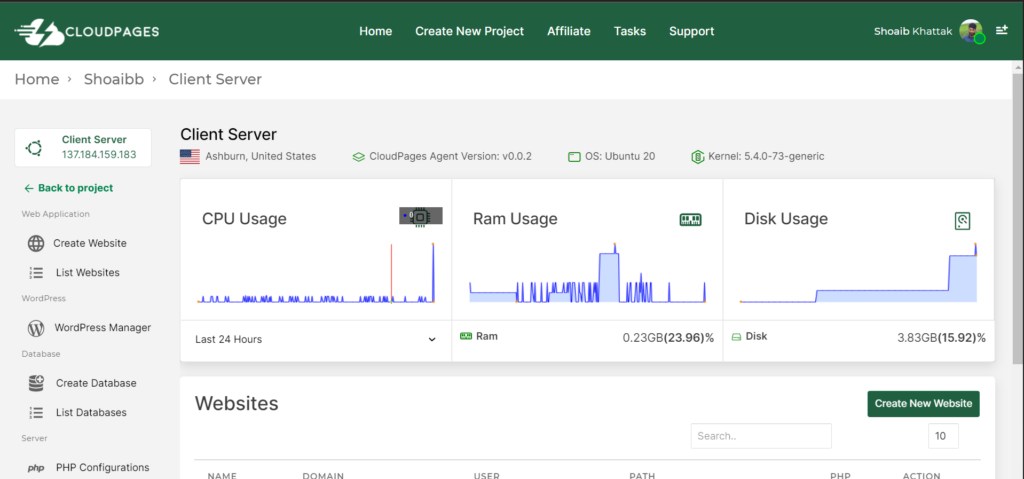Open Create New Project menu item
Viewport: 1024px width, 479px height.
point(470,31)
